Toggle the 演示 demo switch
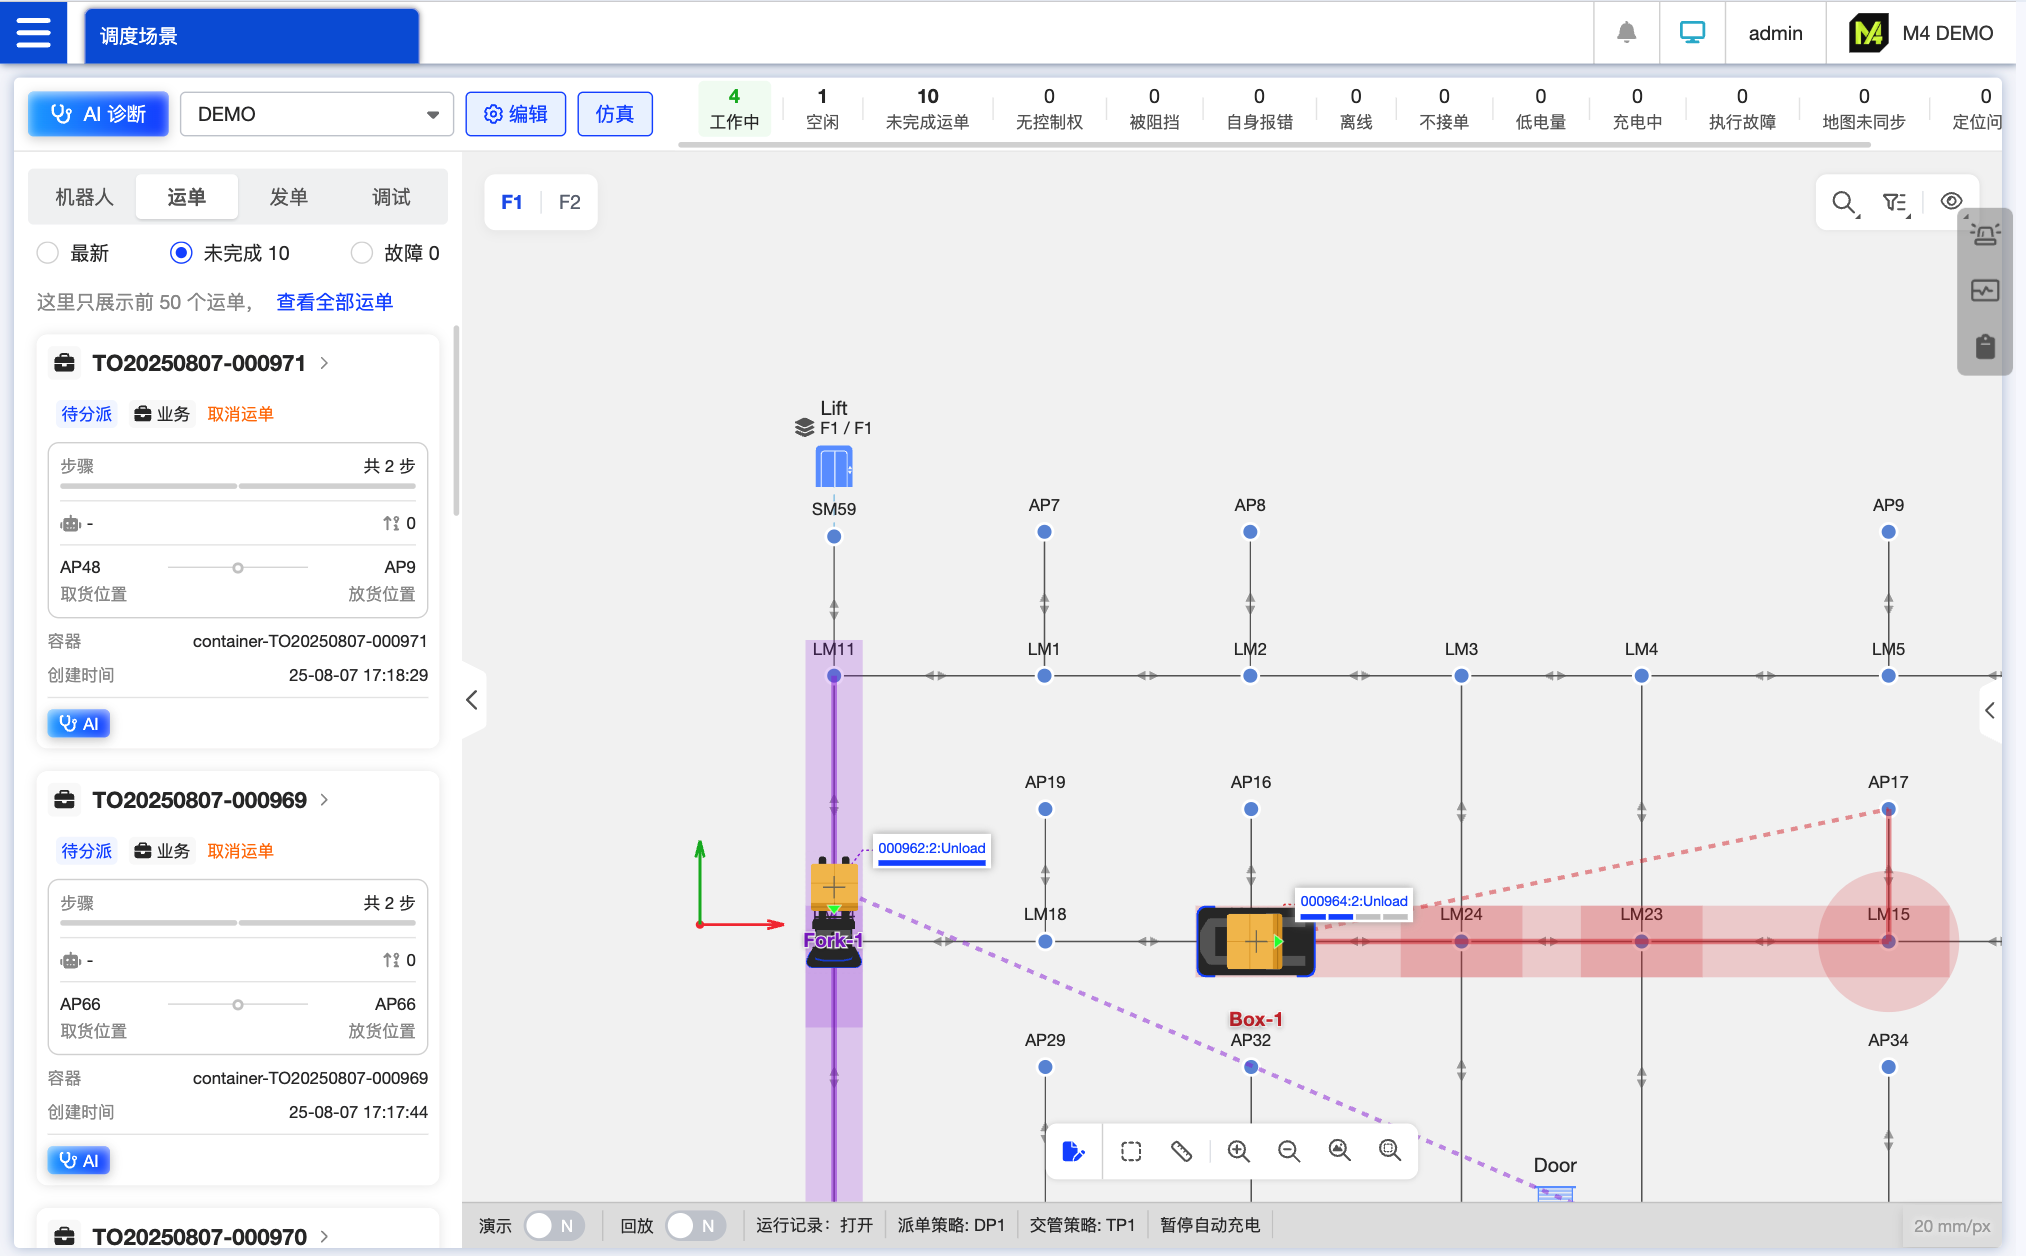 [554, 1225]
